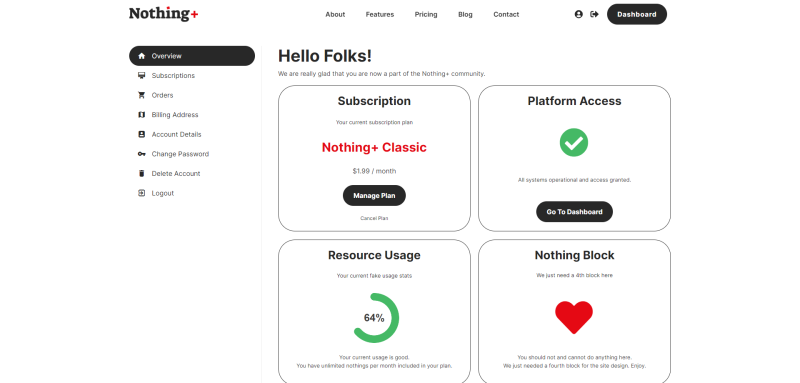Image resolution: width=800 pixels, height=383 pixels.
Task: Click the user profile icon in header
Action: pos(578,14)
